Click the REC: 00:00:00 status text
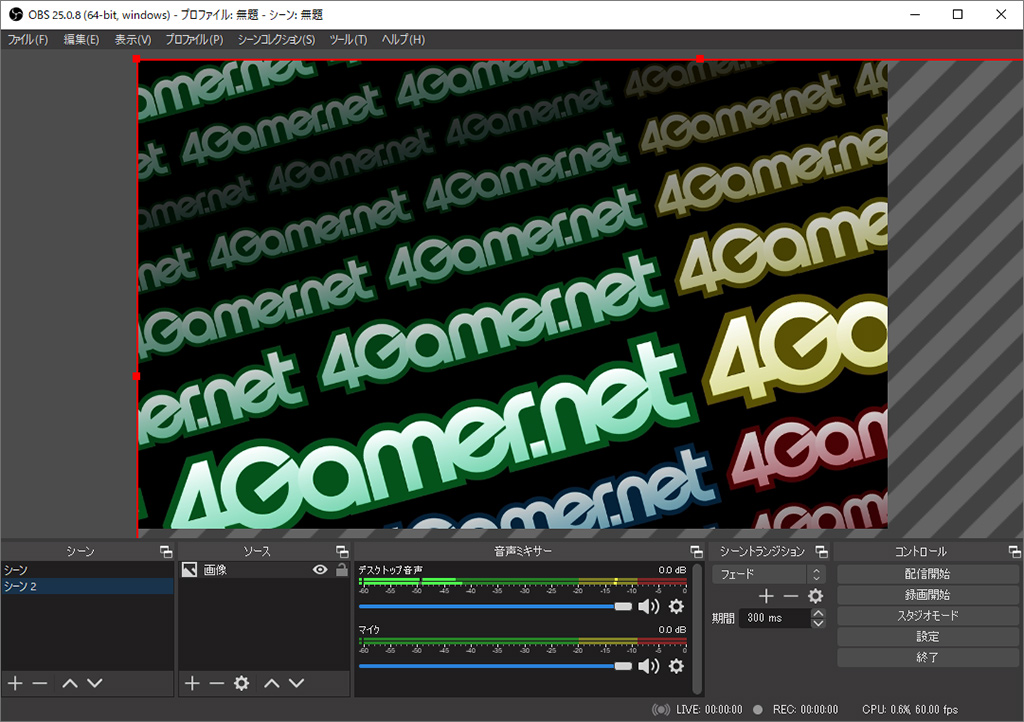The image size is (1024, 722). click(805, 710)
